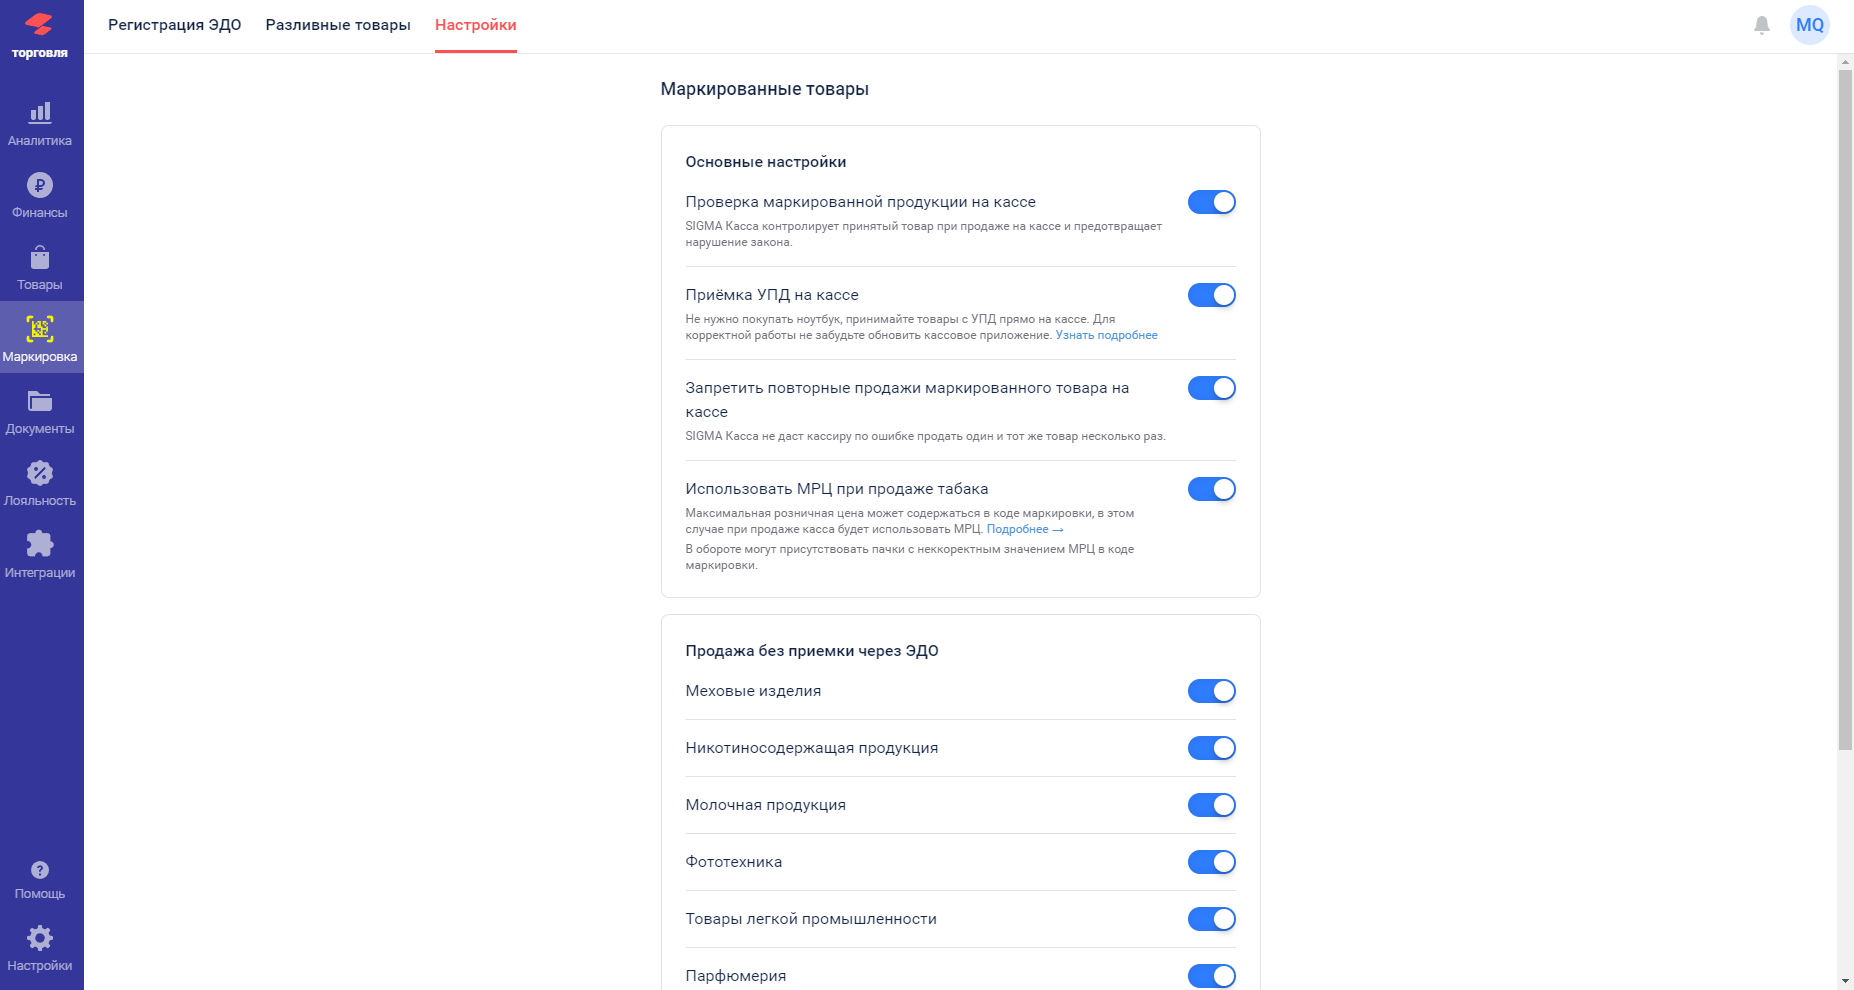Click the notifications bell icon
Image resolution: width=1854 pixels, height=990 pixels.
point(1762,25)
